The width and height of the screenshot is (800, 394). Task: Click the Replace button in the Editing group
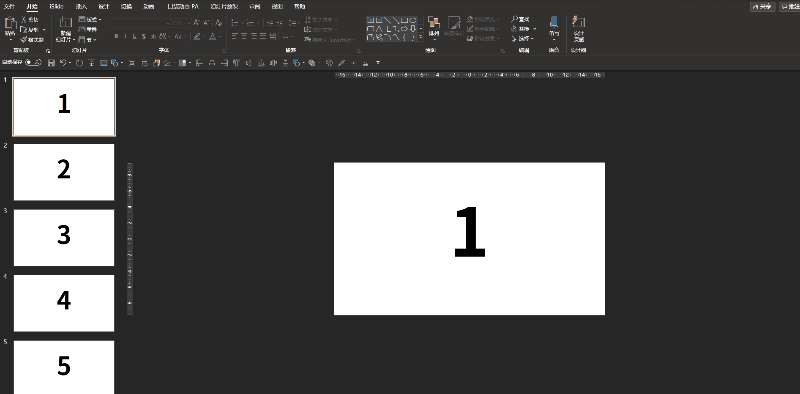click(523, 29)
